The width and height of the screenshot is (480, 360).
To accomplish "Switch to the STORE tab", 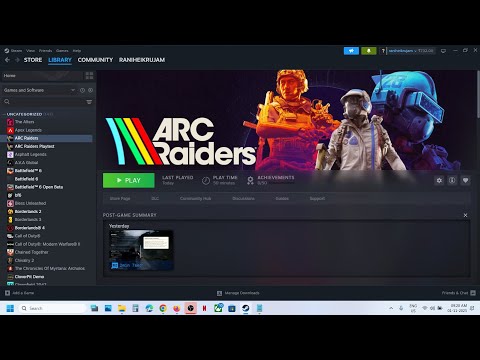I will [x=33, y=60].
